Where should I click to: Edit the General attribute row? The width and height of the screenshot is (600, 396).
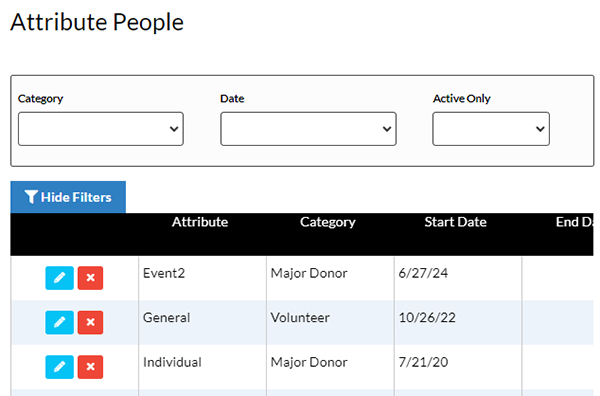click(x=59, y=322)
